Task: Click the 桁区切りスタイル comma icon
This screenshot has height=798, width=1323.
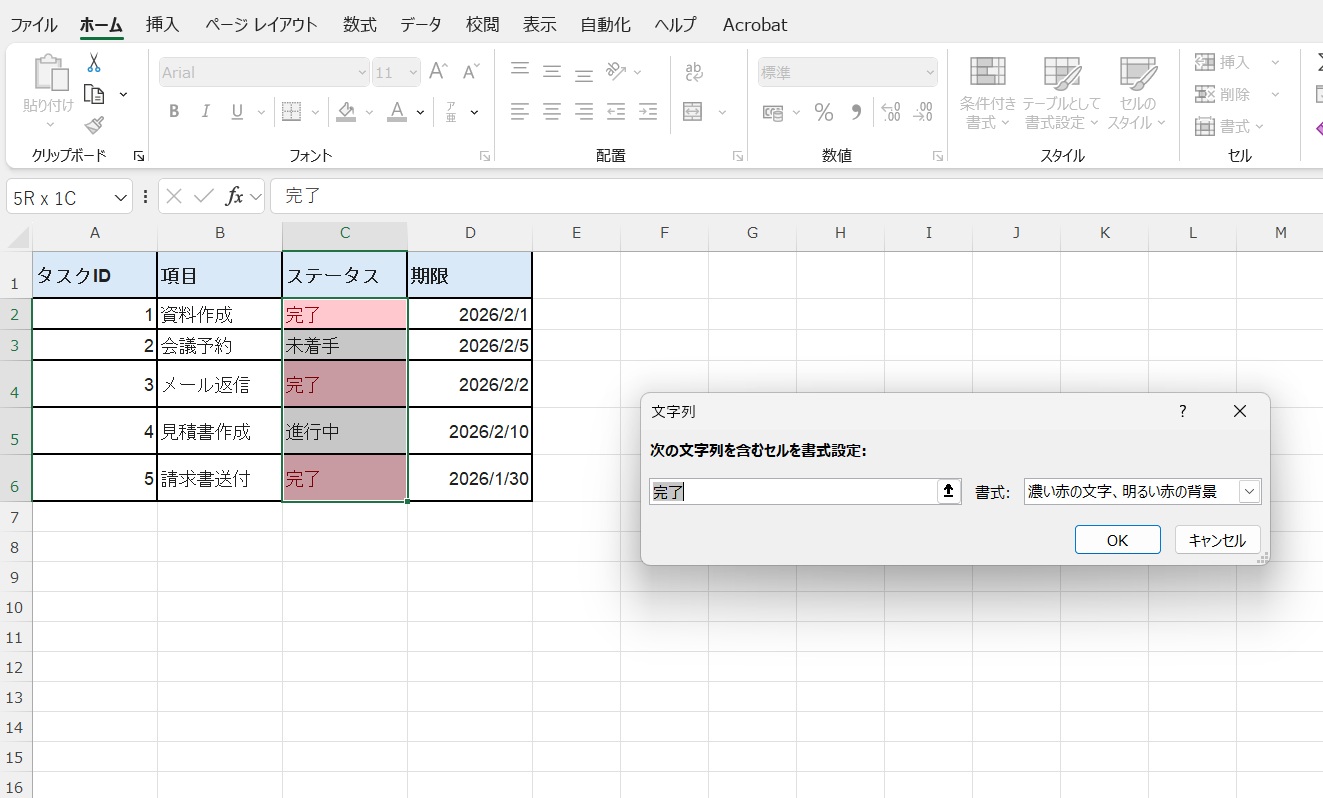Action: (856, 112)
